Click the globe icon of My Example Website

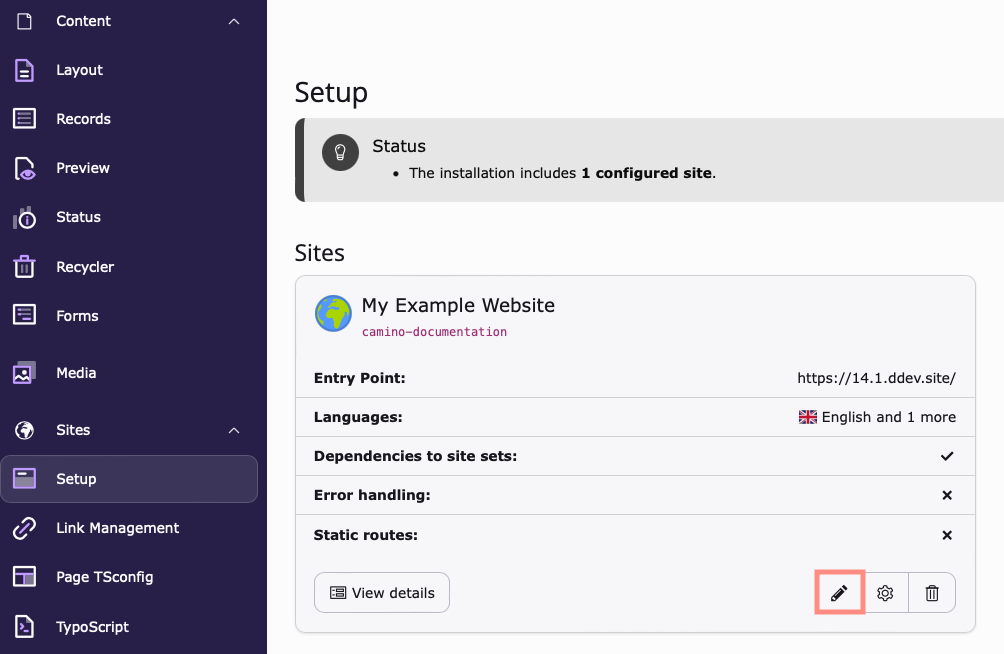(x=332, y=313)
